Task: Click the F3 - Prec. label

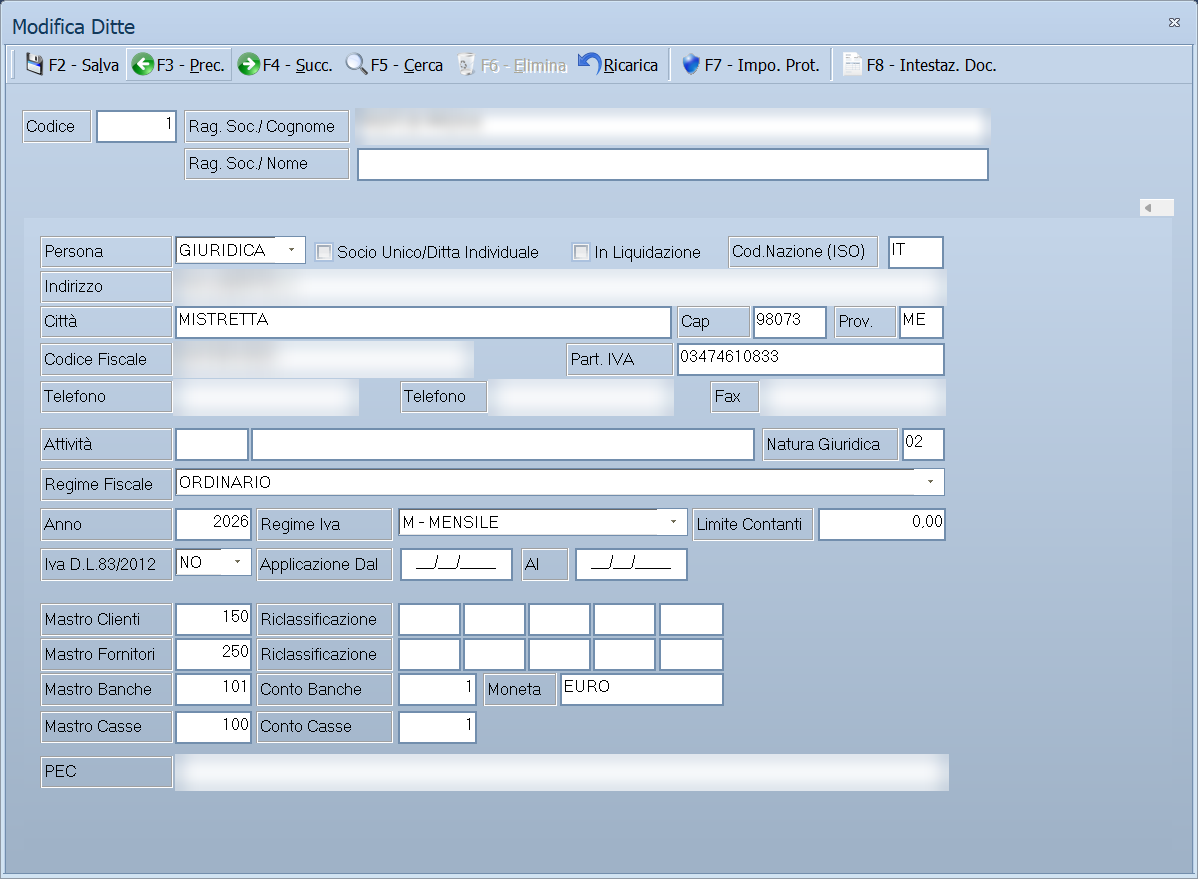Action: (190, 66)
